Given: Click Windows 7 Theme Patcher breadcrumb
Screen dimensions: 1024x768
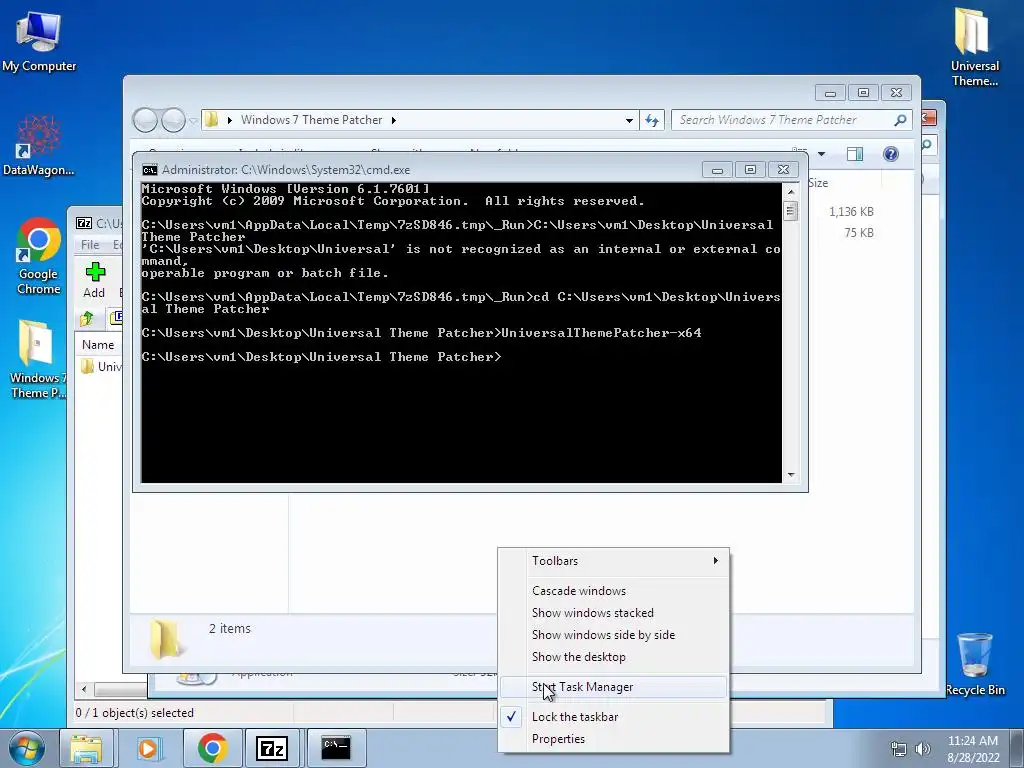Looking at the screenshot, I should tap(312, 120).
